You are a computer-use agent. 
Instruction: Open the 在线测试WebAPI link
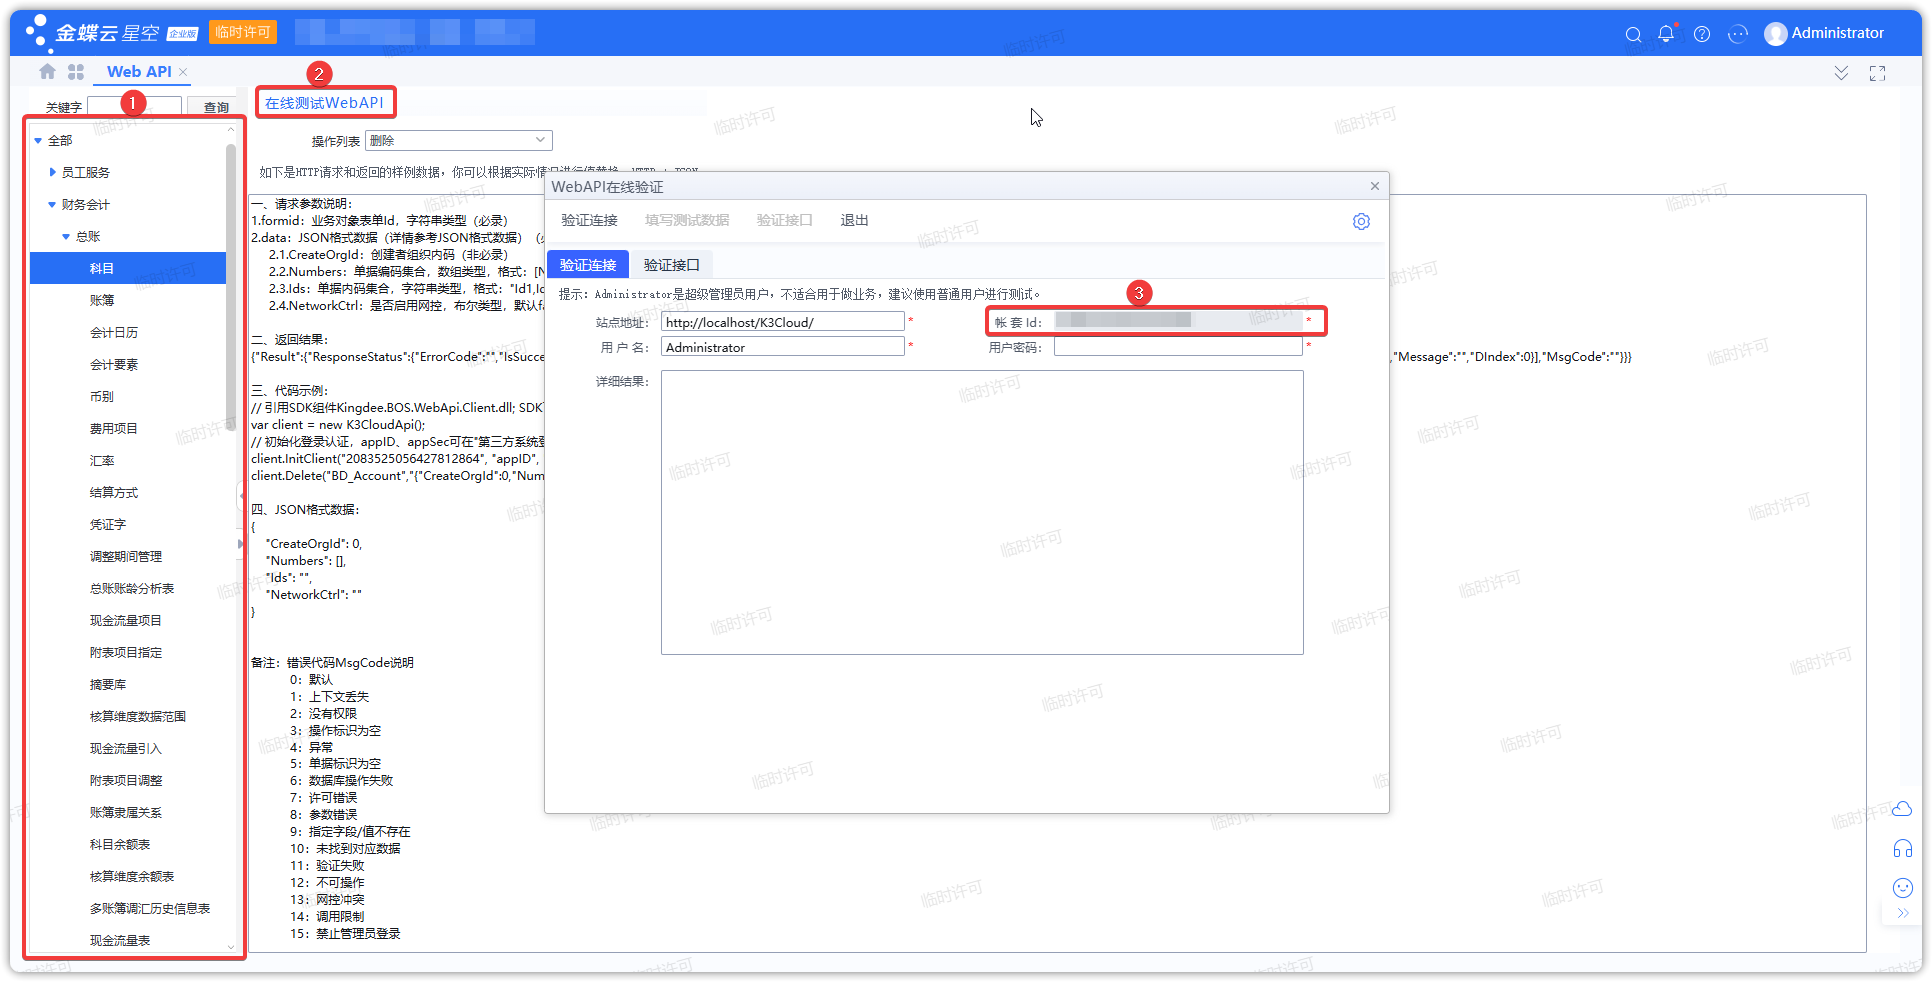pos(324,103)
